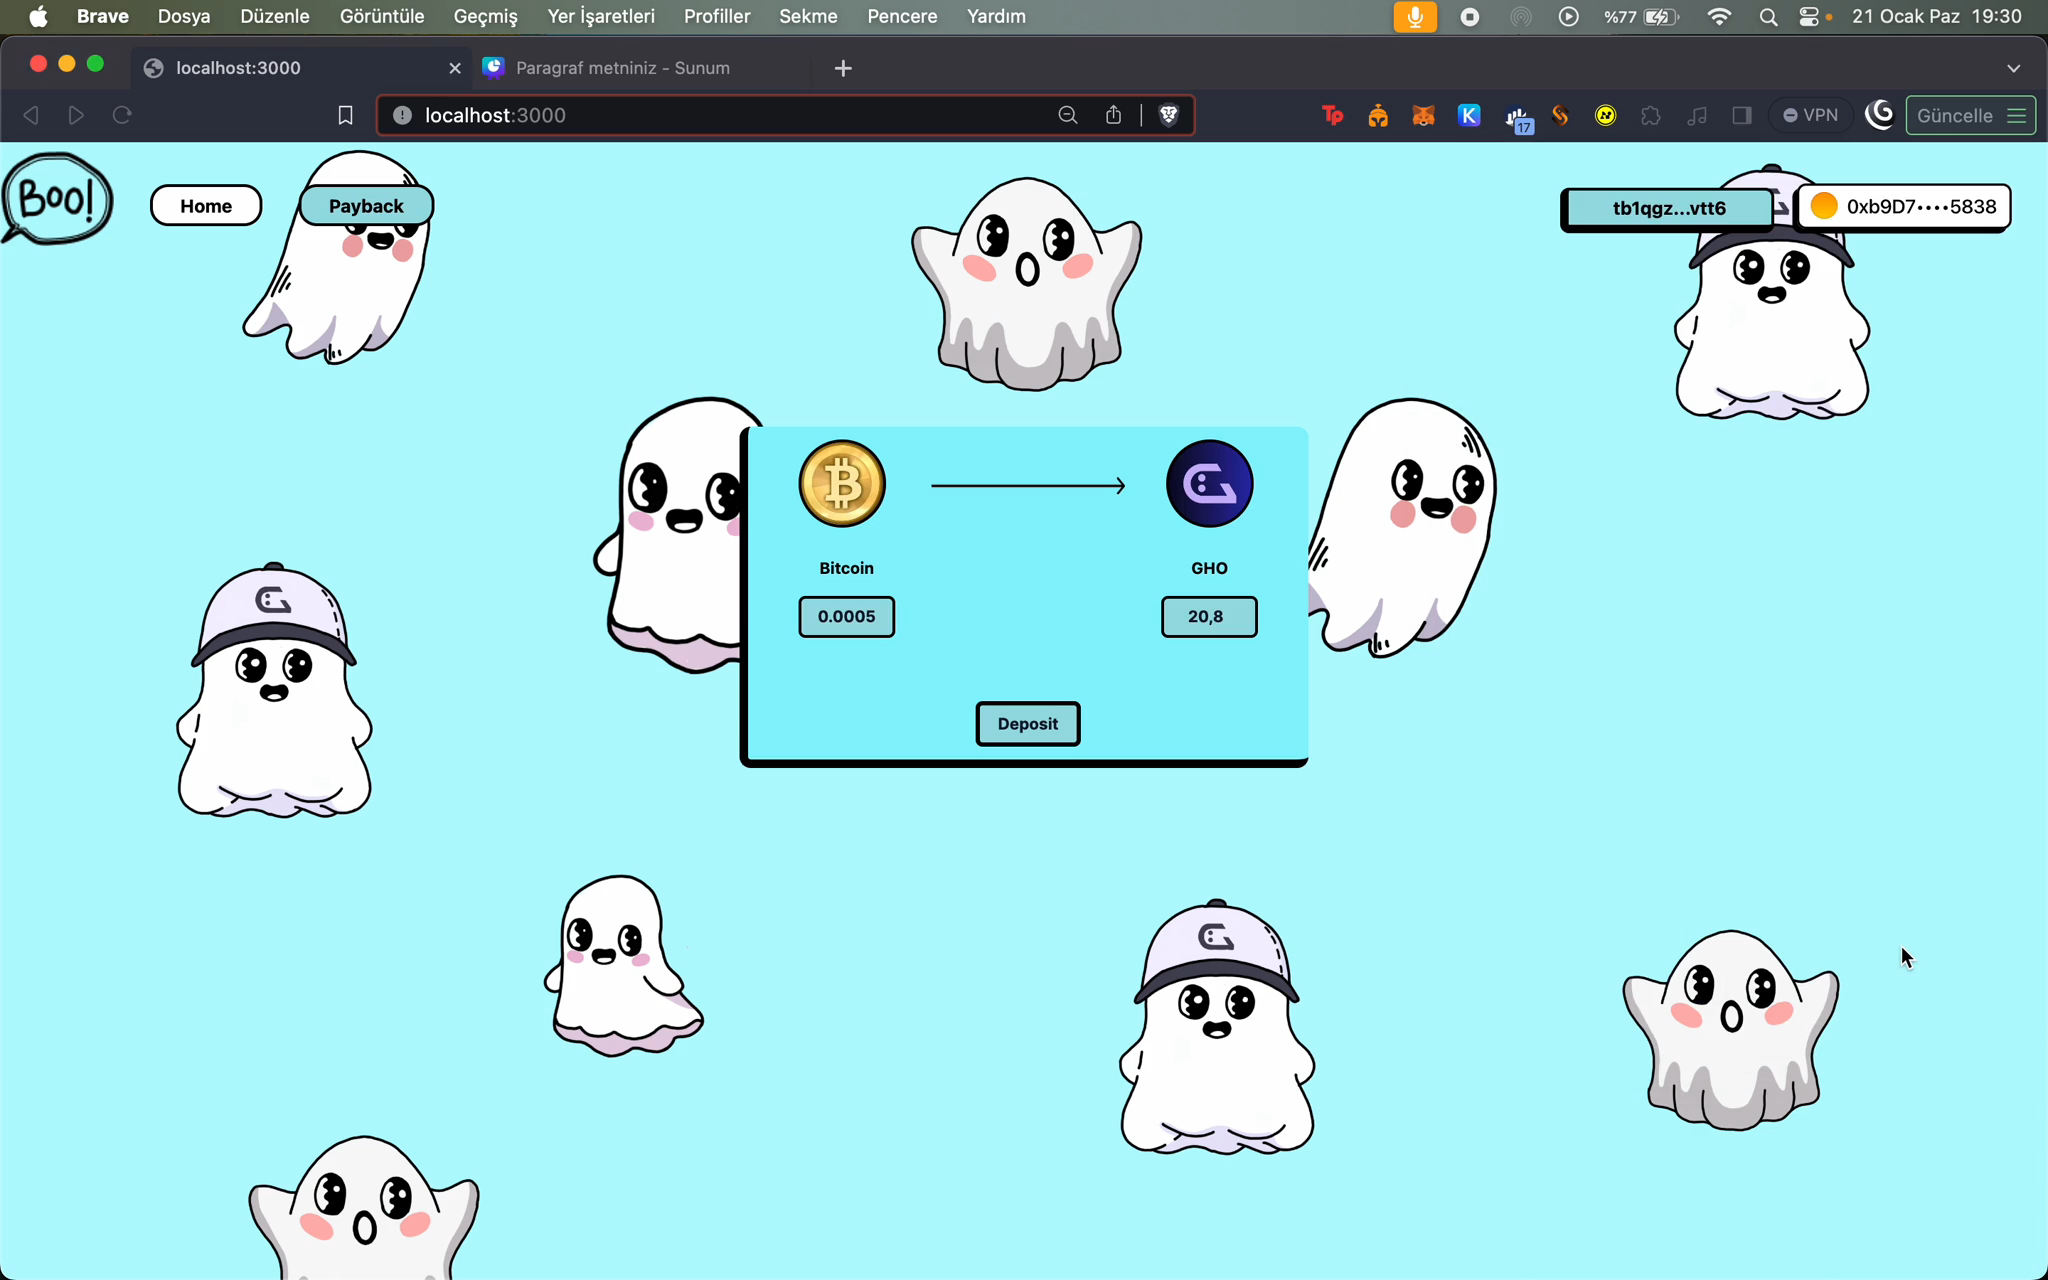Image resolution: width=2048 pixels, height=1280 pixels.
Task: Click the 0xb9D7...5838 wallet account button
Action: 1903,207
